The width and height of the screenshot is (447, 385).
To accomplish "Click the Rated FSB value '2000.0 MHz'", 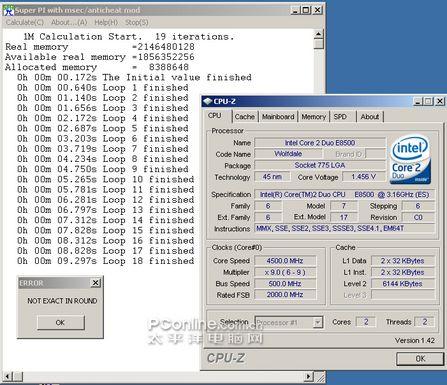I will click(x=285, y=295).
